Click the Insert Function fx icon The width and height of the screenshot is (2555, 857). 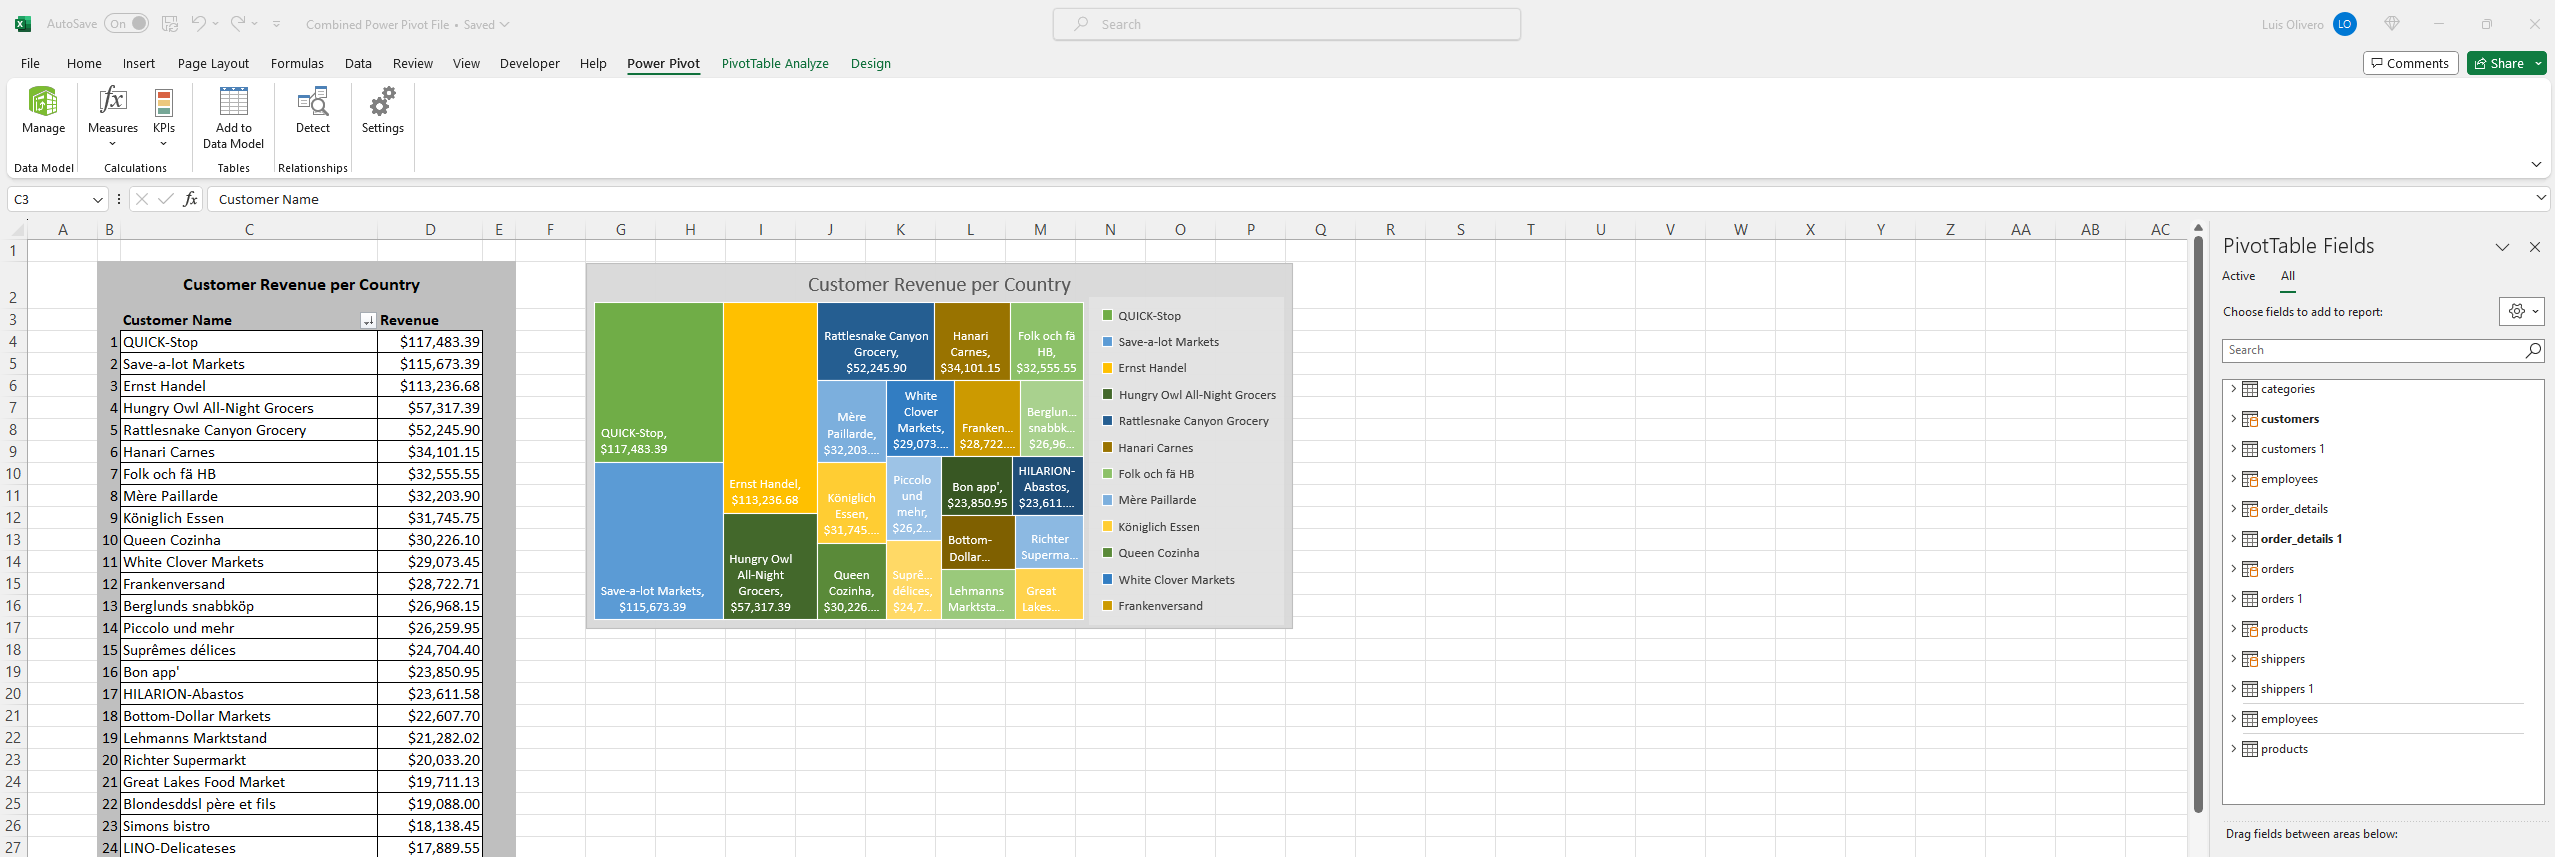190,199
